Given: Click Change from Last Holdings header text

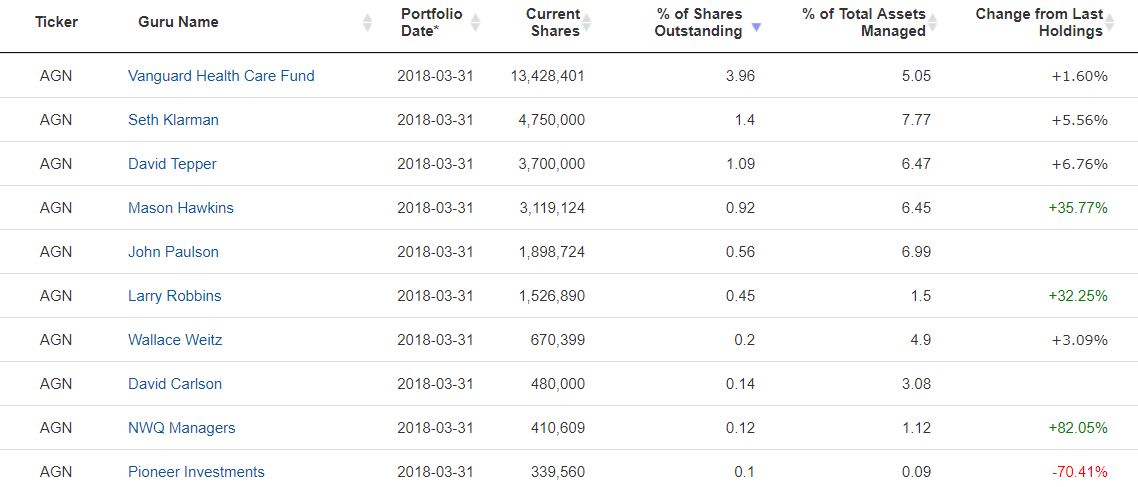Looking at the screenshot, I should click(1039, 22).
